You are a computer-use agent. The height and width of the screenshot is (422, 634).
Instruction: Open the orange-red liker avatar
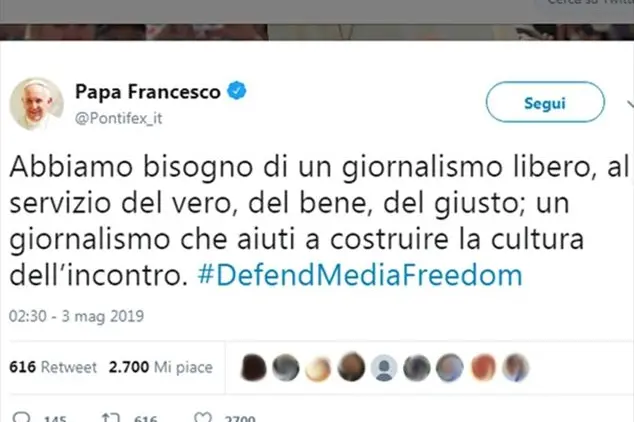click(483, 368)
